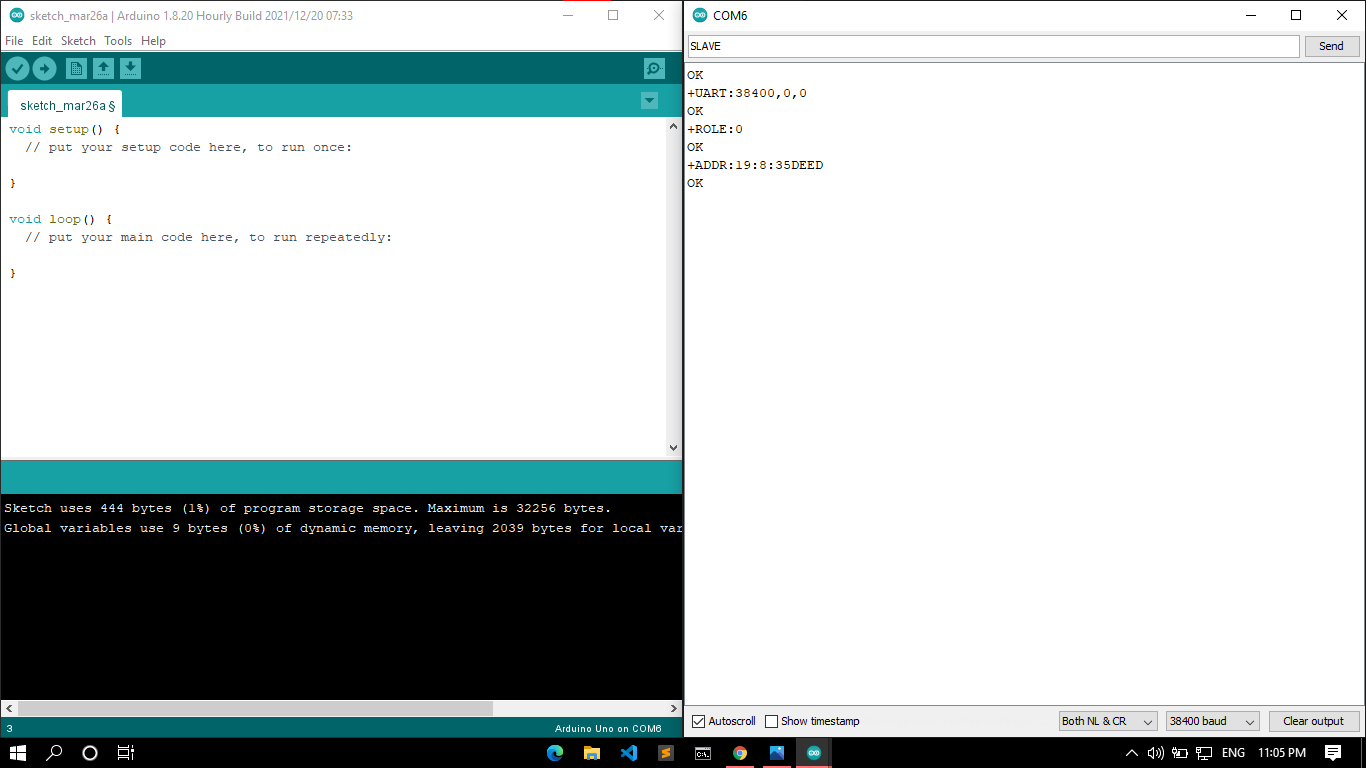Click the battery tray icon

pos(1180,752)
